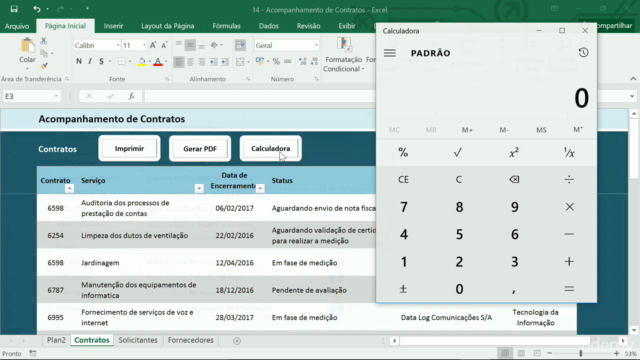
Task: Toggle bold formatting N
Action: (79, 62)
